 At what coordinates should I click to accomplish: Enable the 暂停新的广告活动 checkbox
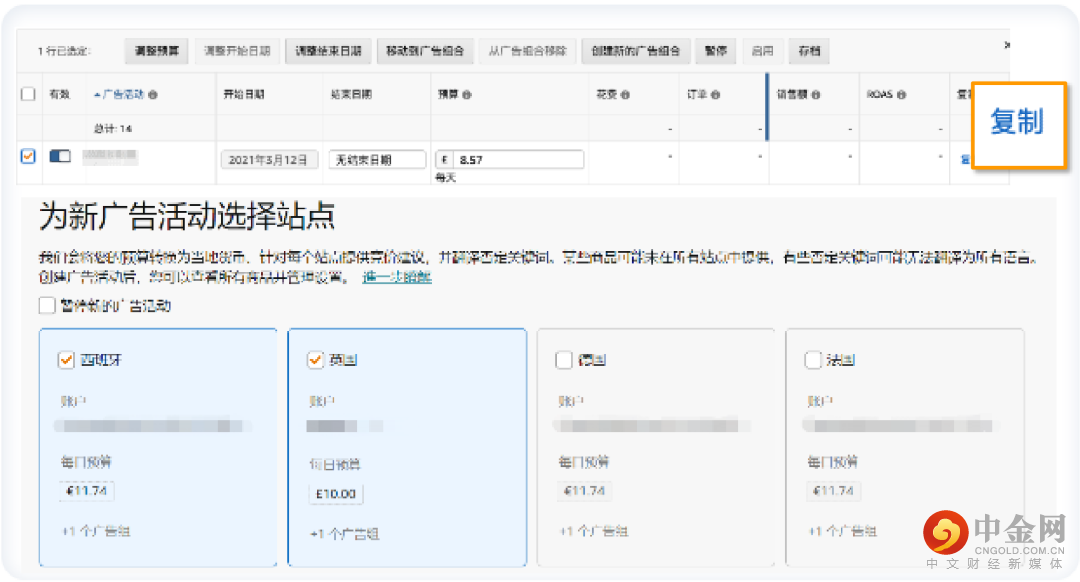47,305
